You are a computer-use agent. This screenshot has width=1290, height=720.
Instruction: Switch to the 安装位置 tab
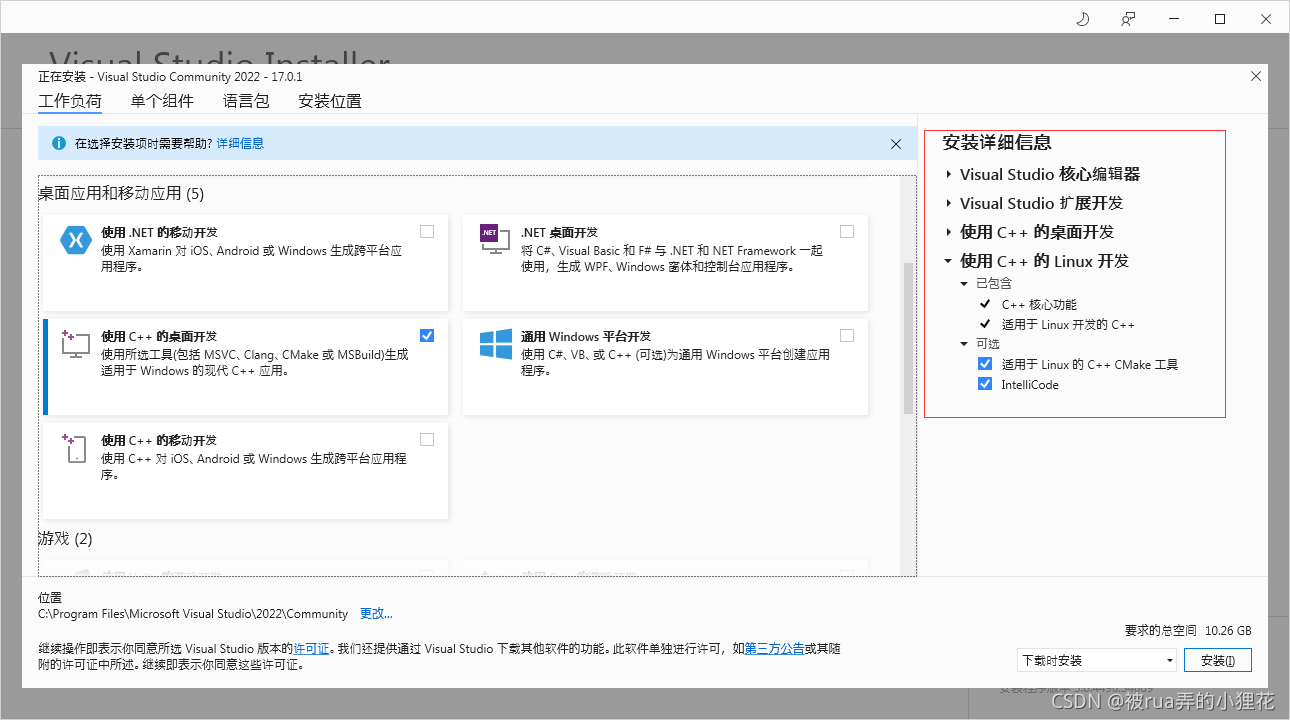point(330,101)
